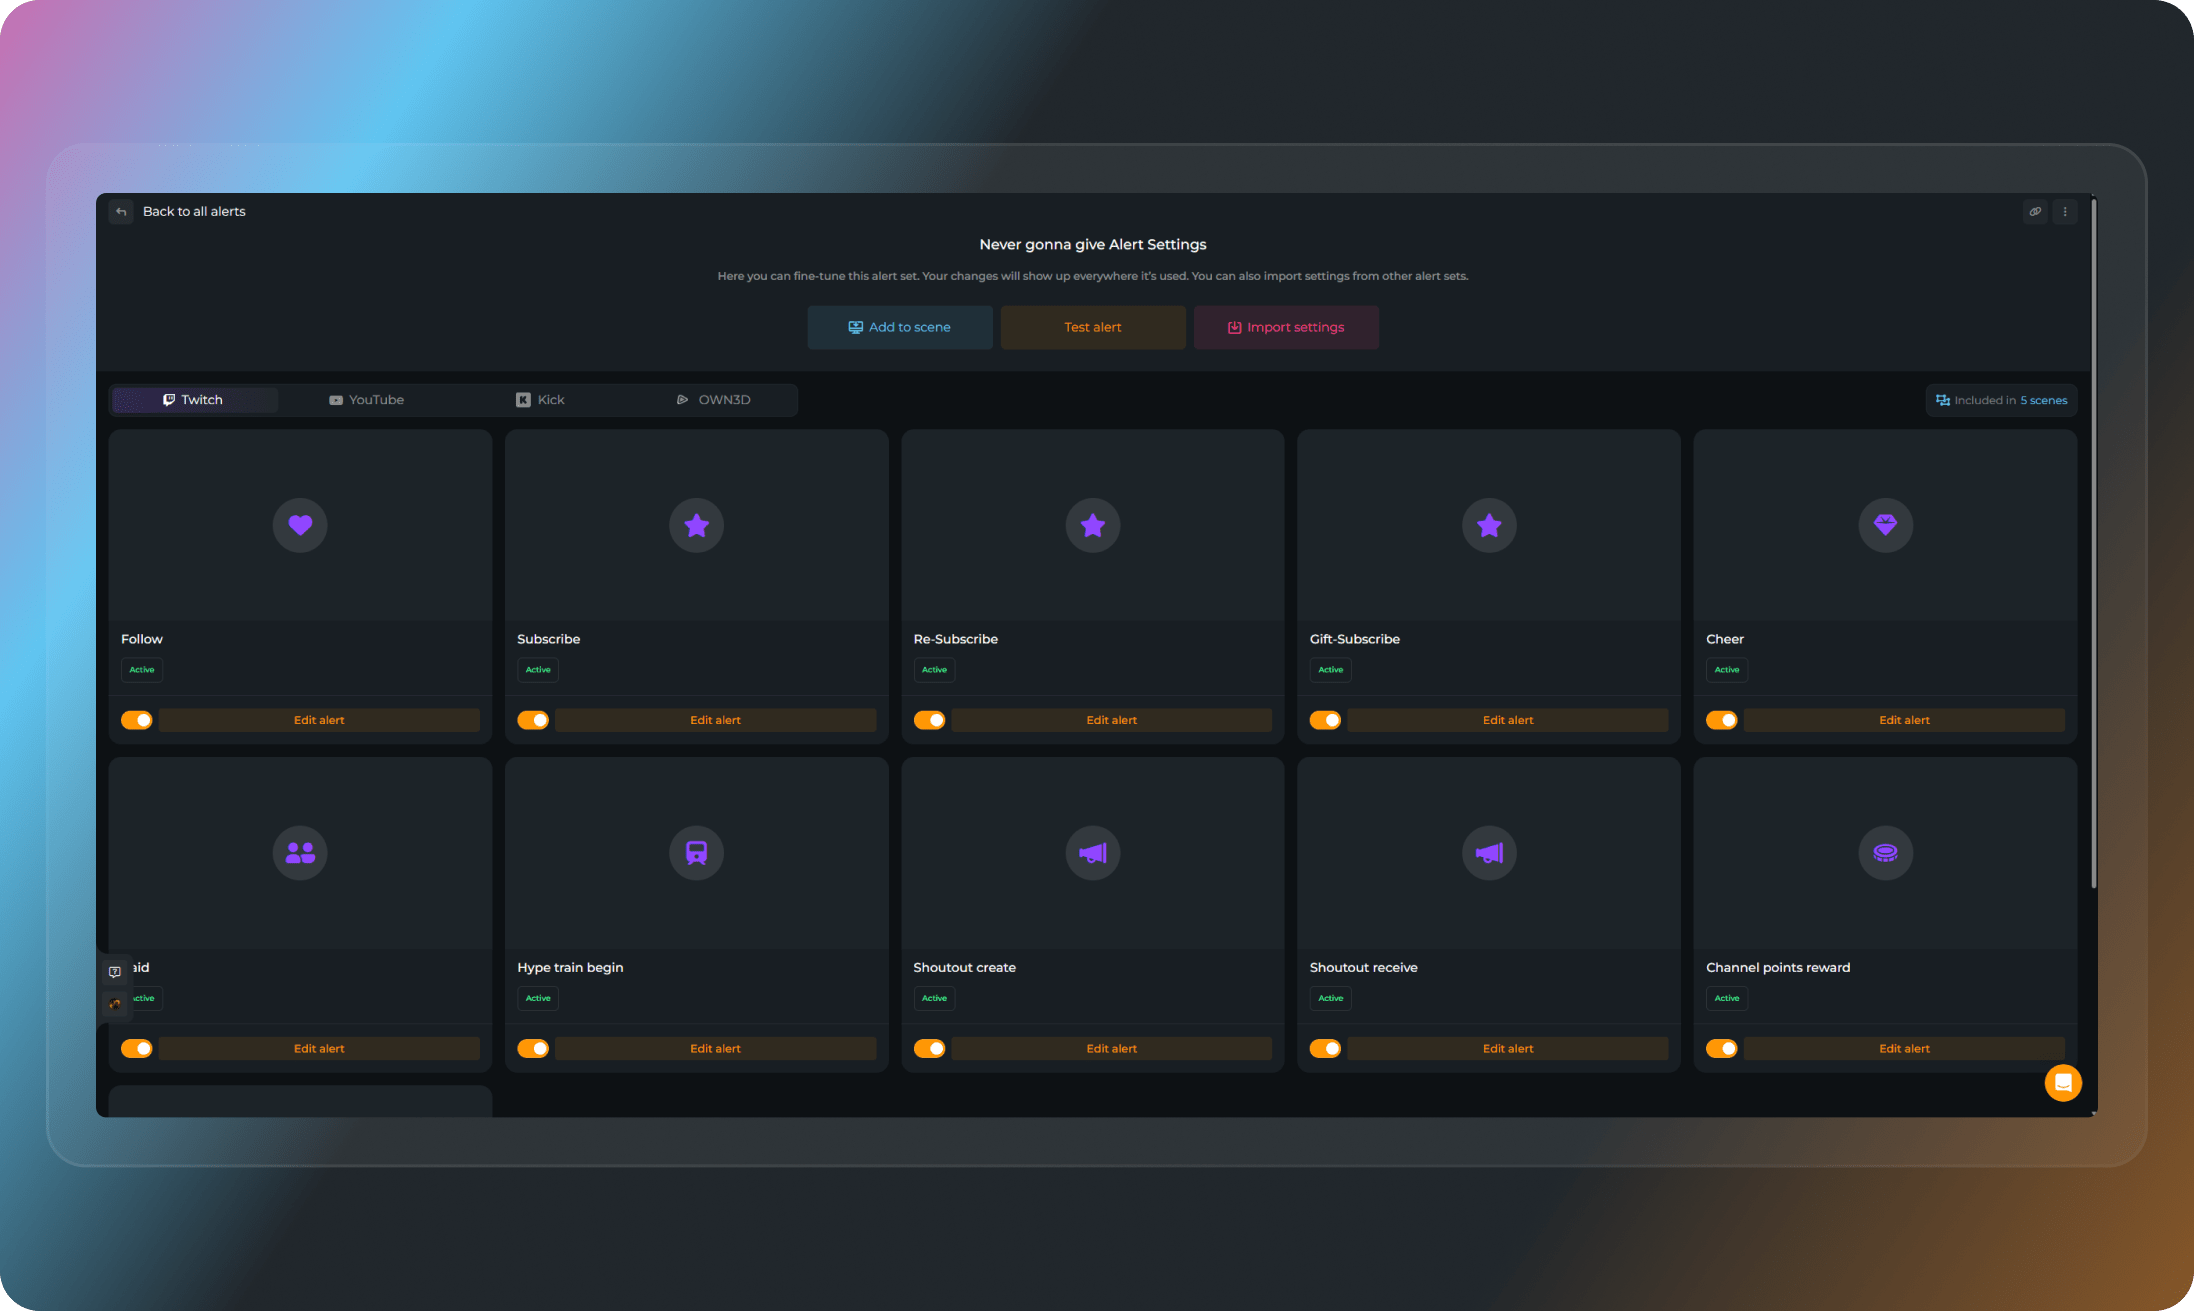Viewport: 2194px width, 1311px height.
Task: Open the 5 scenes link
Action: [2043, 400]
